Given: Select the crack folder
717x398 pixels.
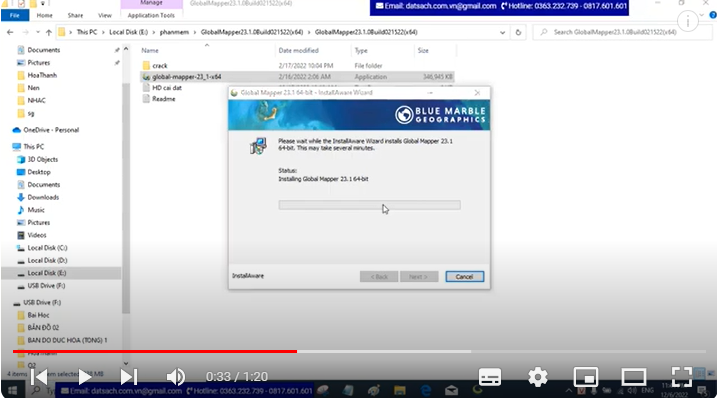Looking at the screenshot, I should click(x=160, y=66).
